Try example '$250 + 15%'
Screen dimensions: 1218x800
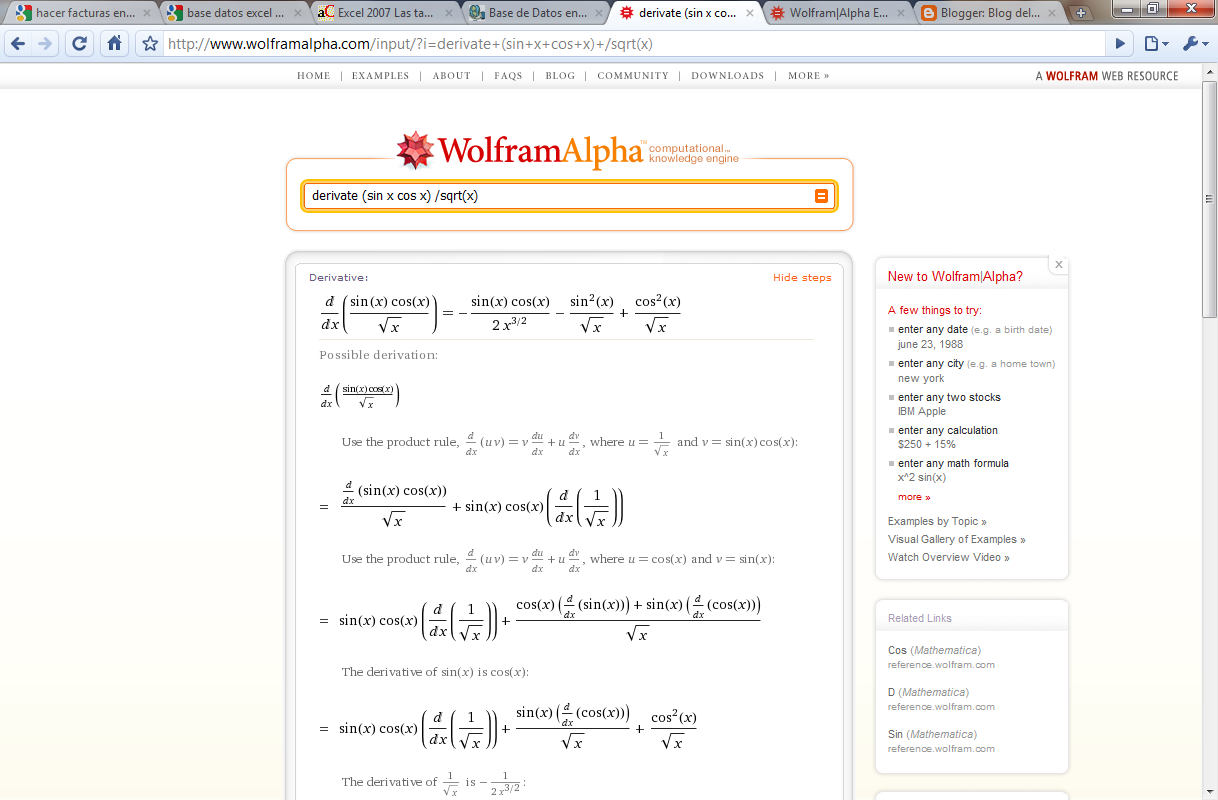[x=927, y=444]
